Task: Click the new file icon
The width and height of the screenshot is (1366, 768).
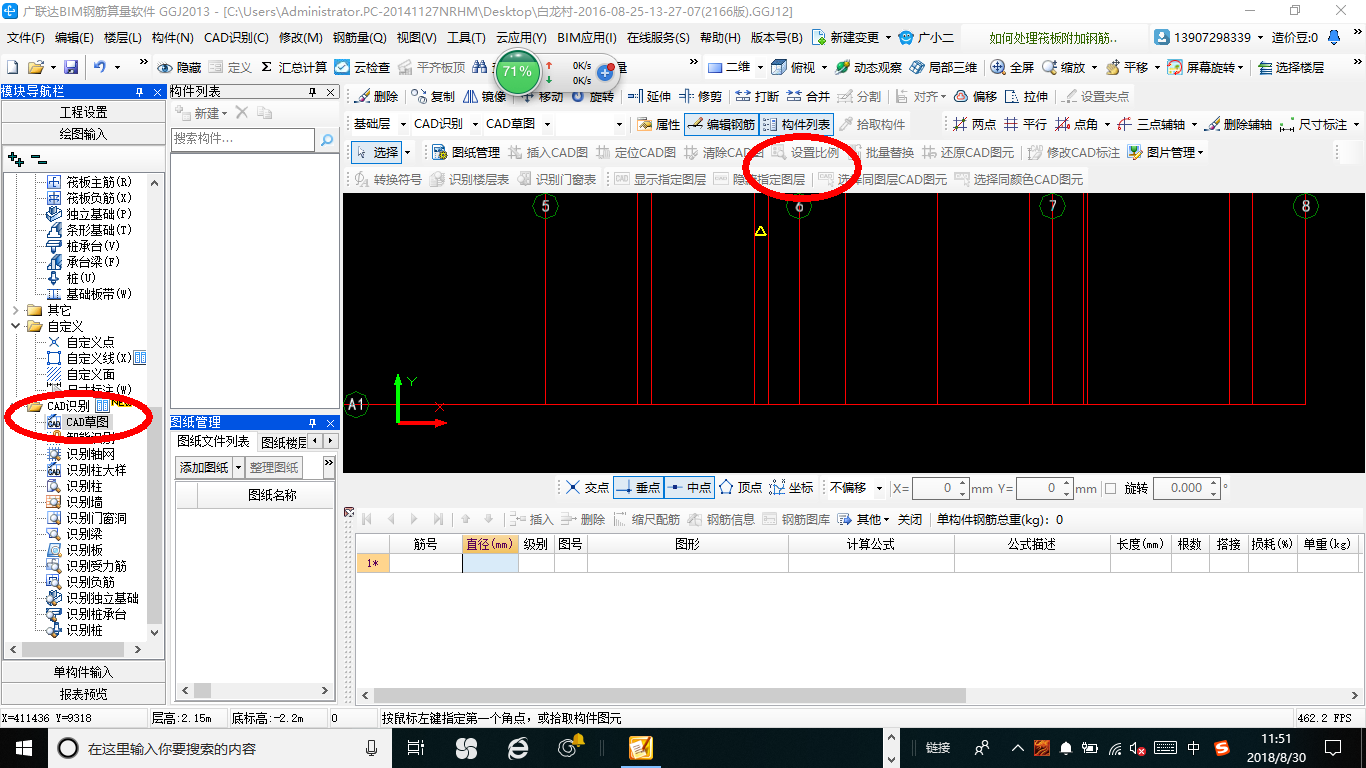Action: coord(13,67)
